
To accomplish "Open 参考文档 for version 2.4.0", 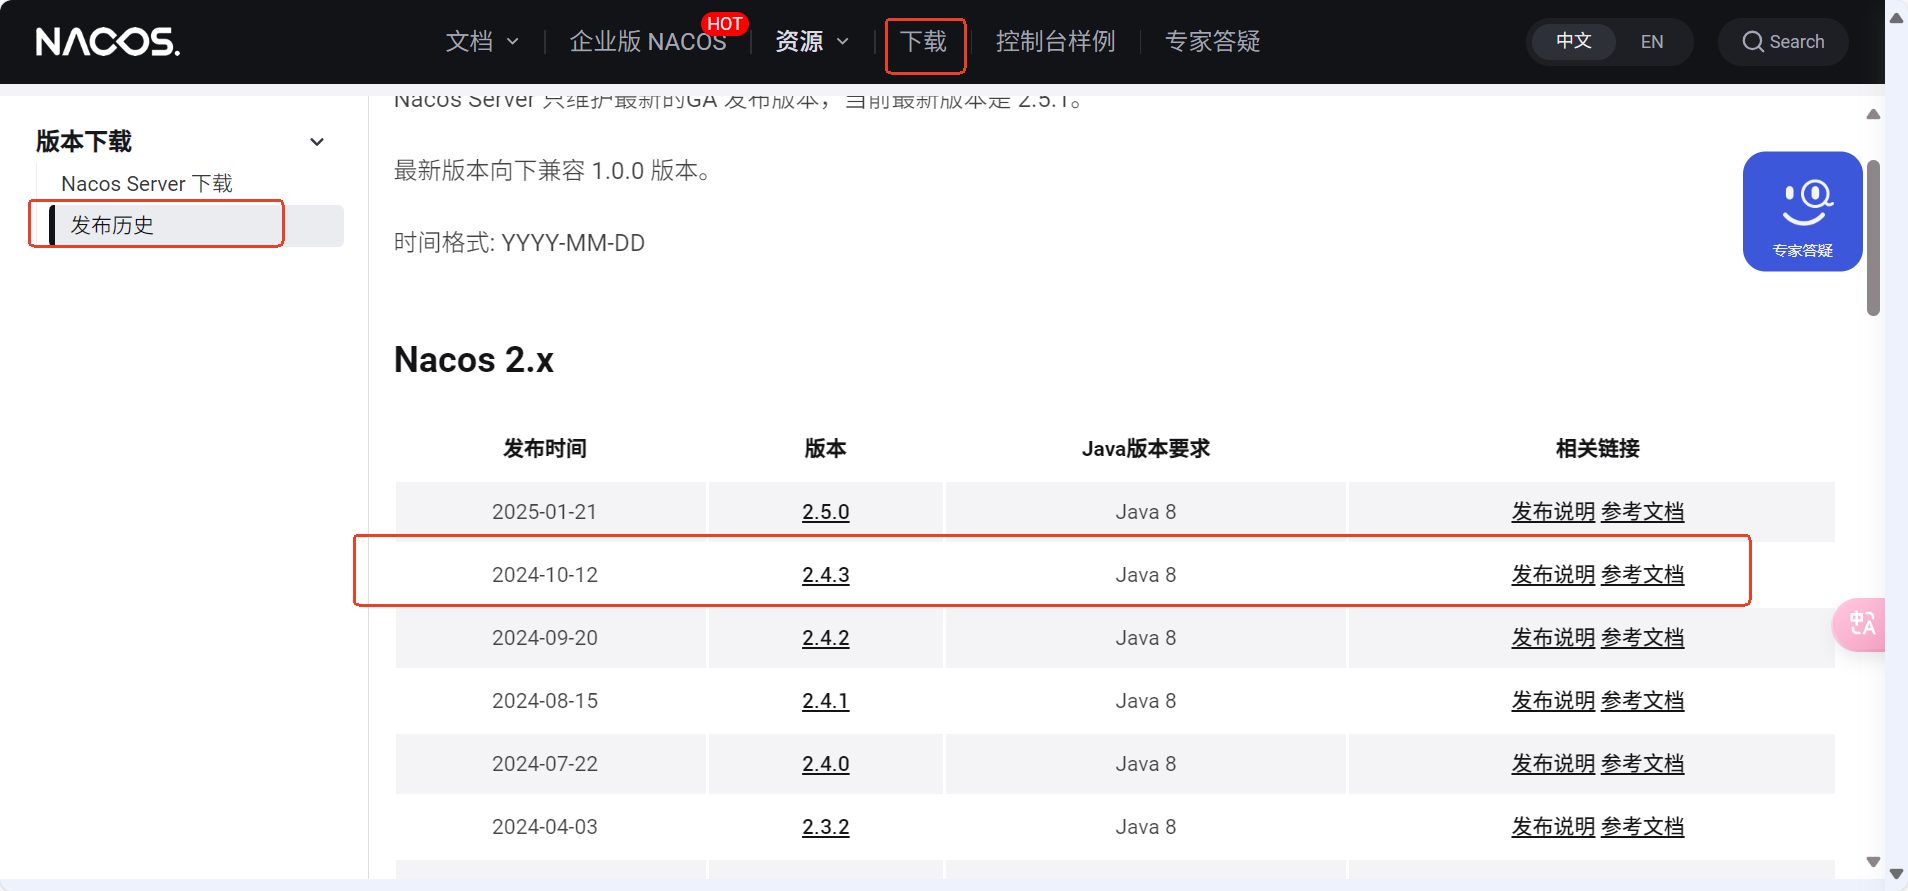I will (1642, 764).
